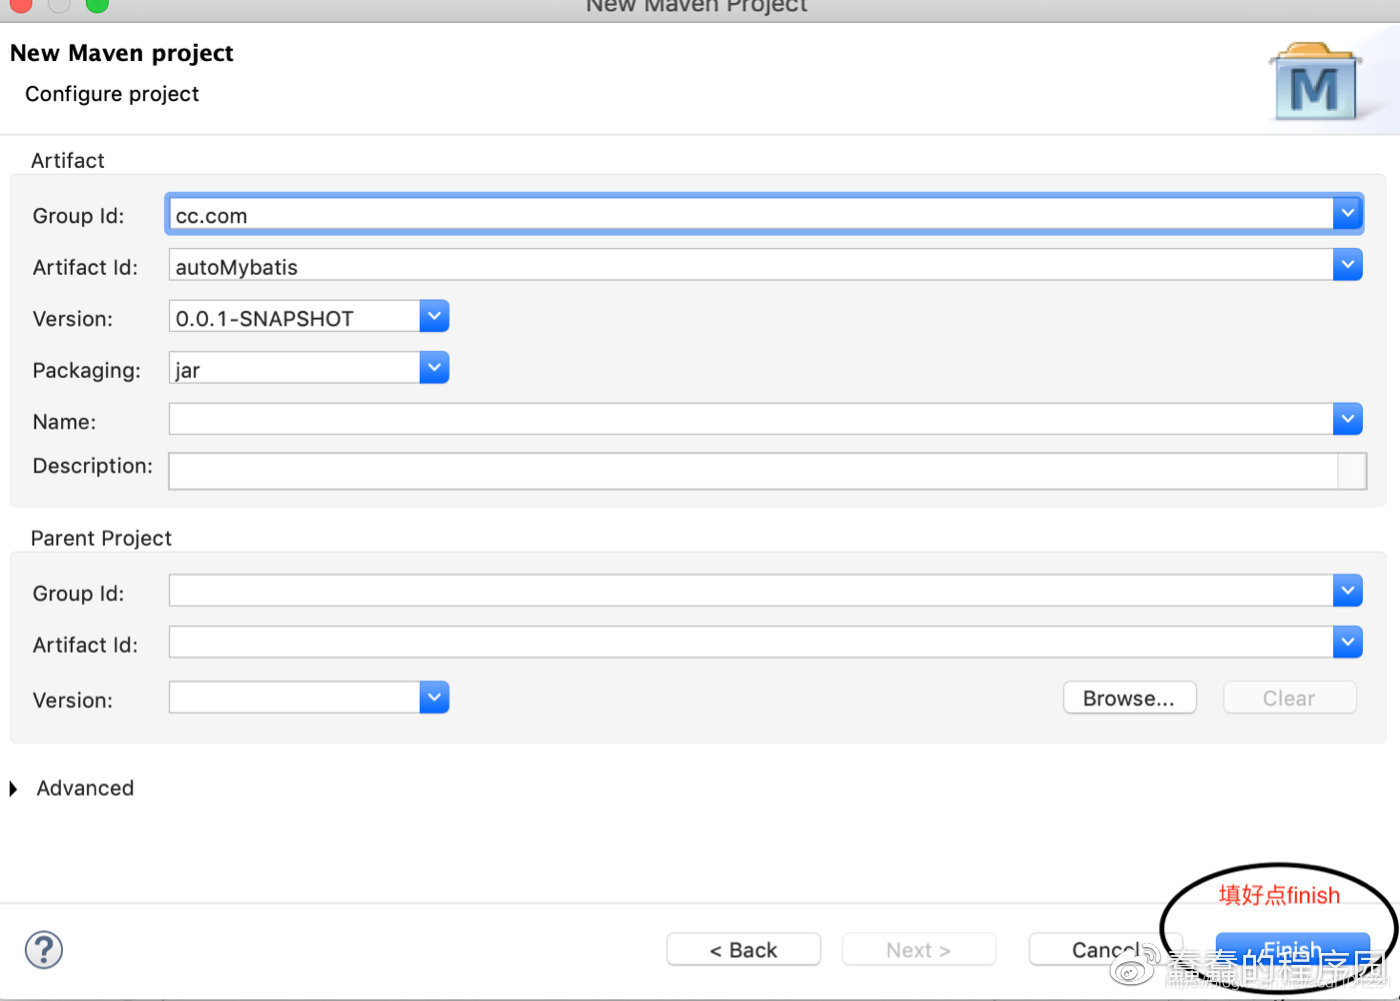Open the 0.0.1-SNAPSHOT Version dropdown
1400x1001 pixels.
click(434, 316)
